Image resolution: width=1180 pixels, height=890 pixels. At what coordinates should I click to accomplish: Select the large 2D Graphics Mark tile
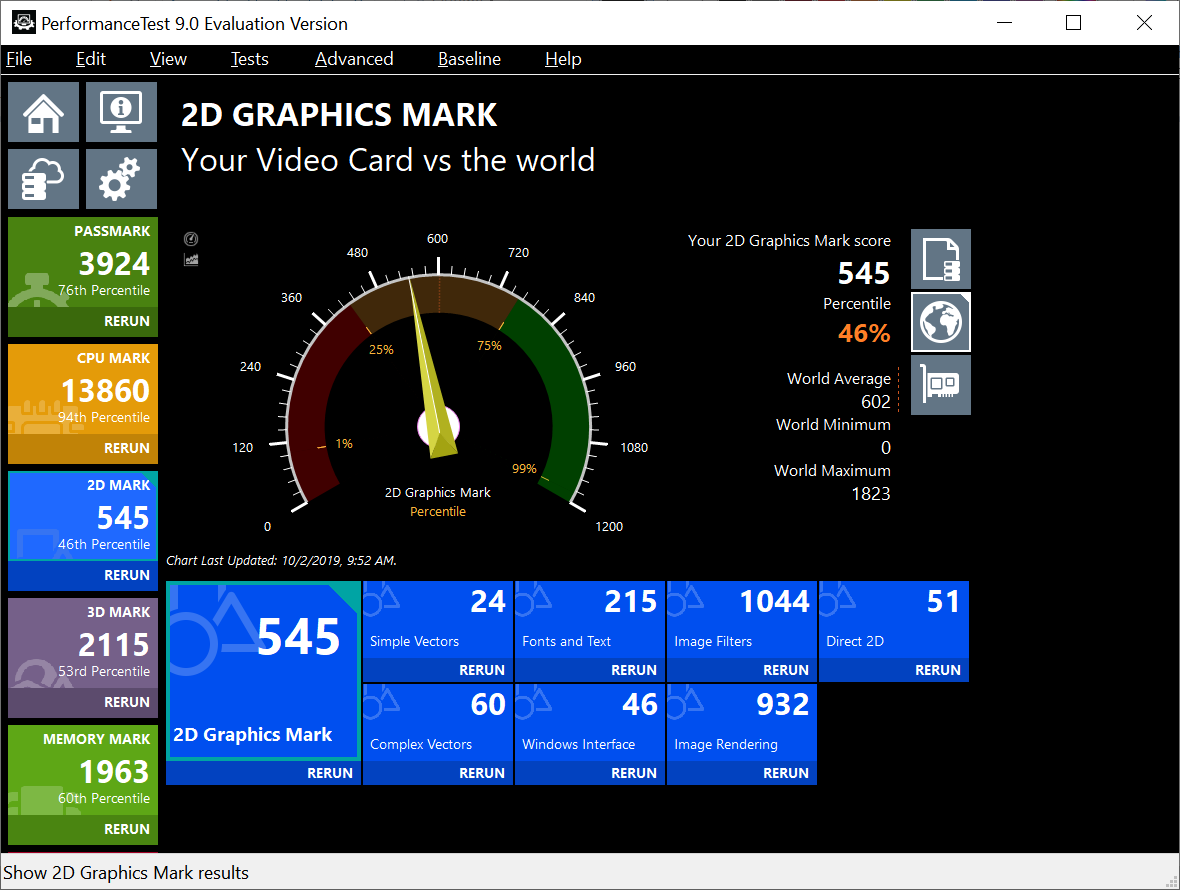[263, 670]
